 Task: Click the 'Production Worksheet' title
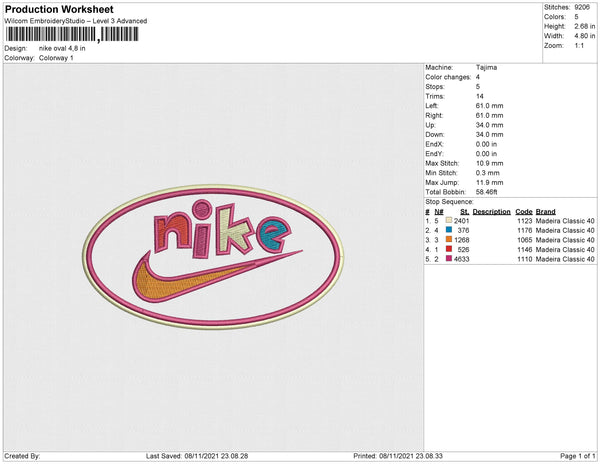coord(59,9)
